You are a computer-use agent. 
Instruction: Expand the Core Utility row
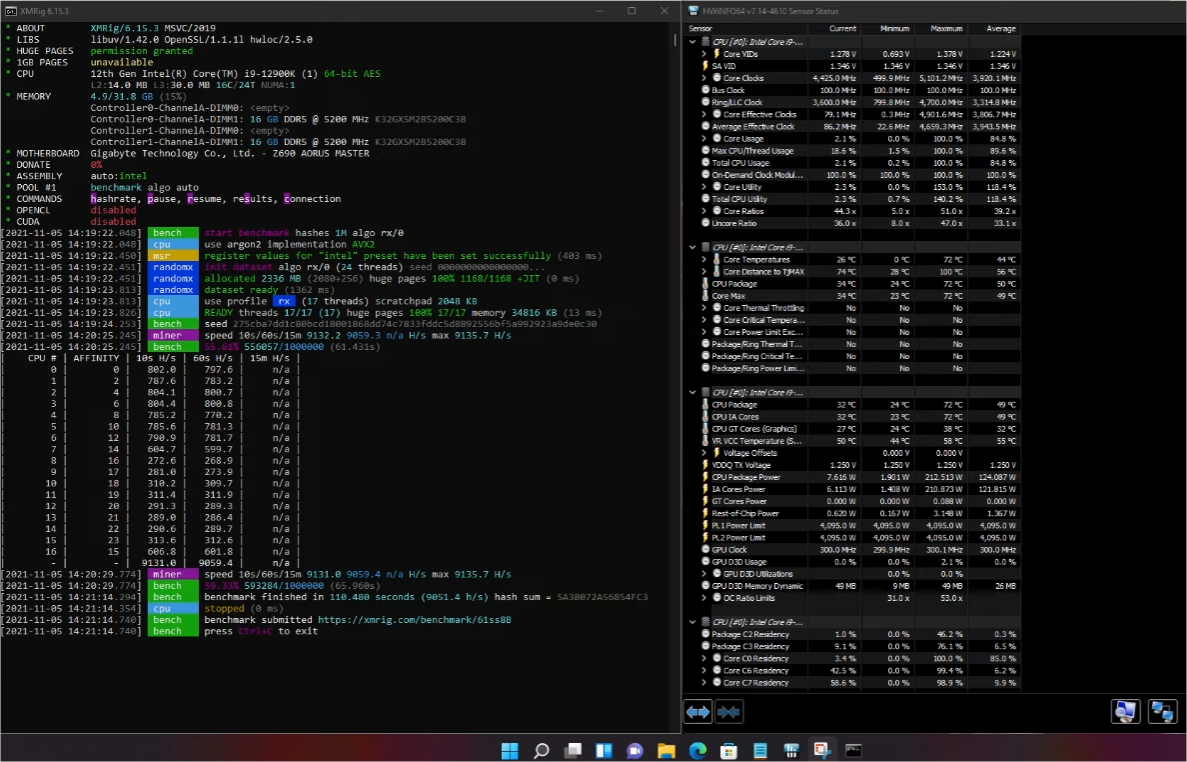(x=704, y=187)
